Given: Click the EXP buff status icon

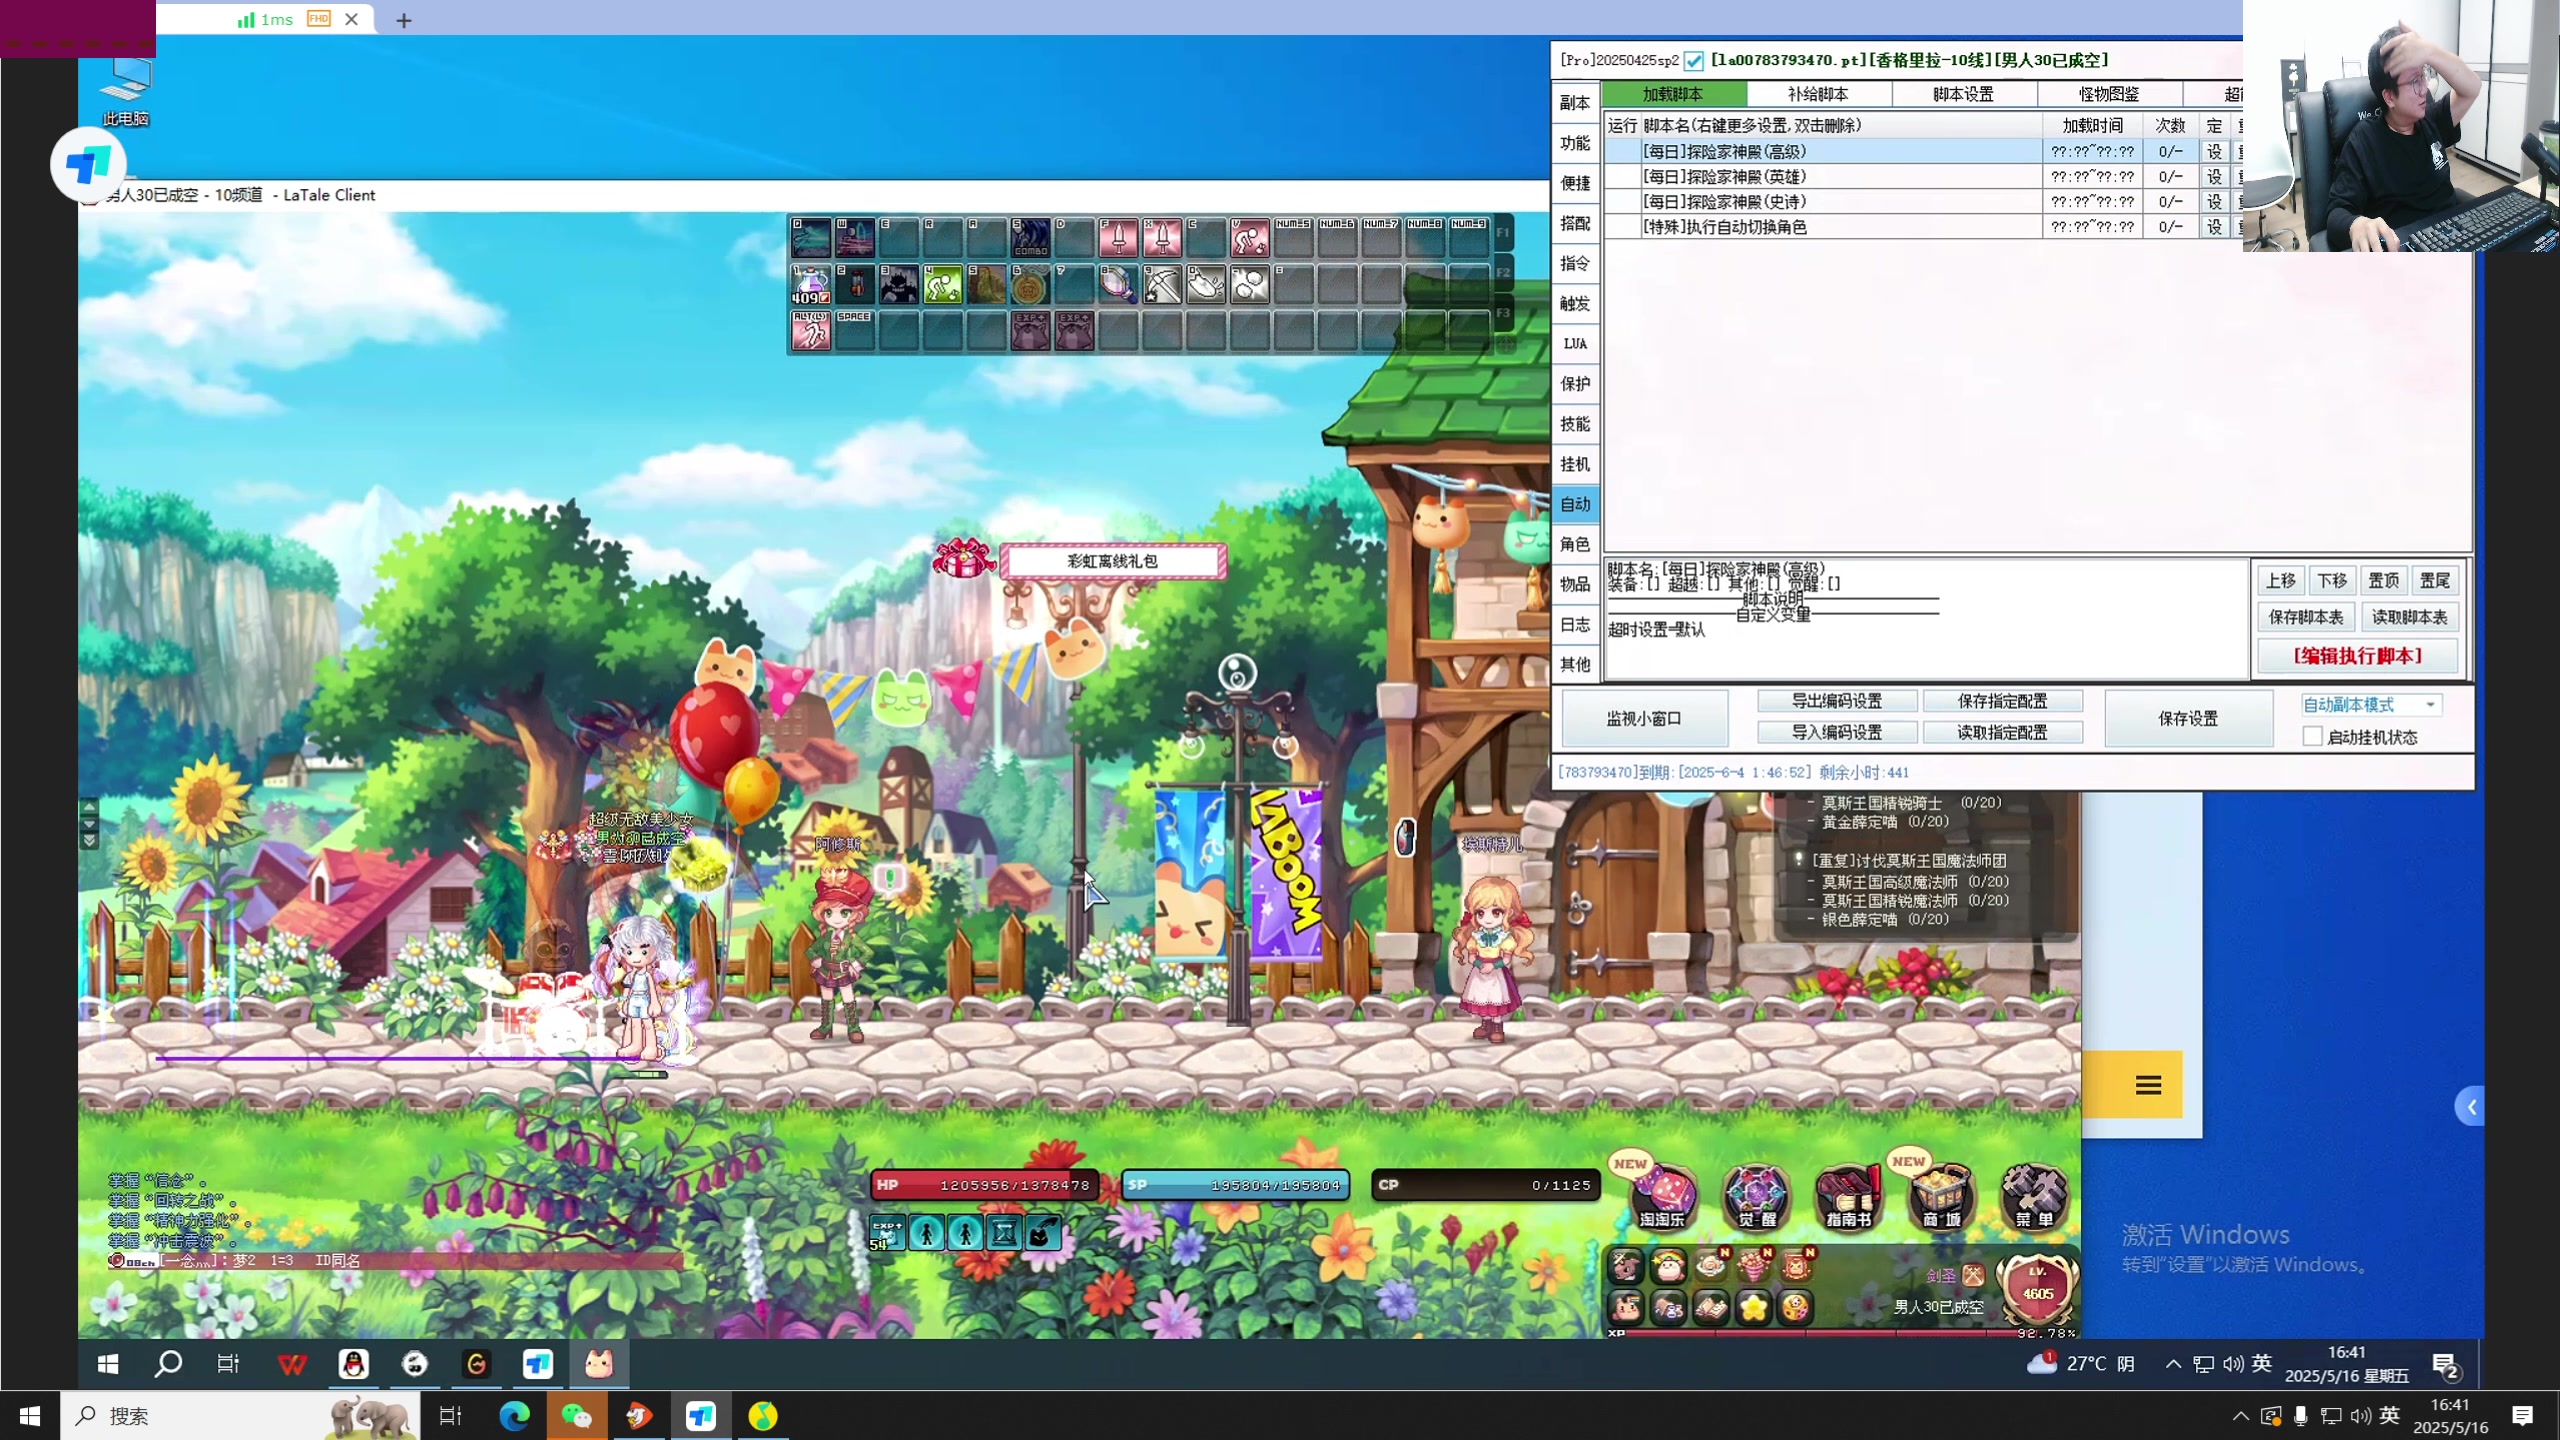Looking at the screenshot, I should point(886,1233).
